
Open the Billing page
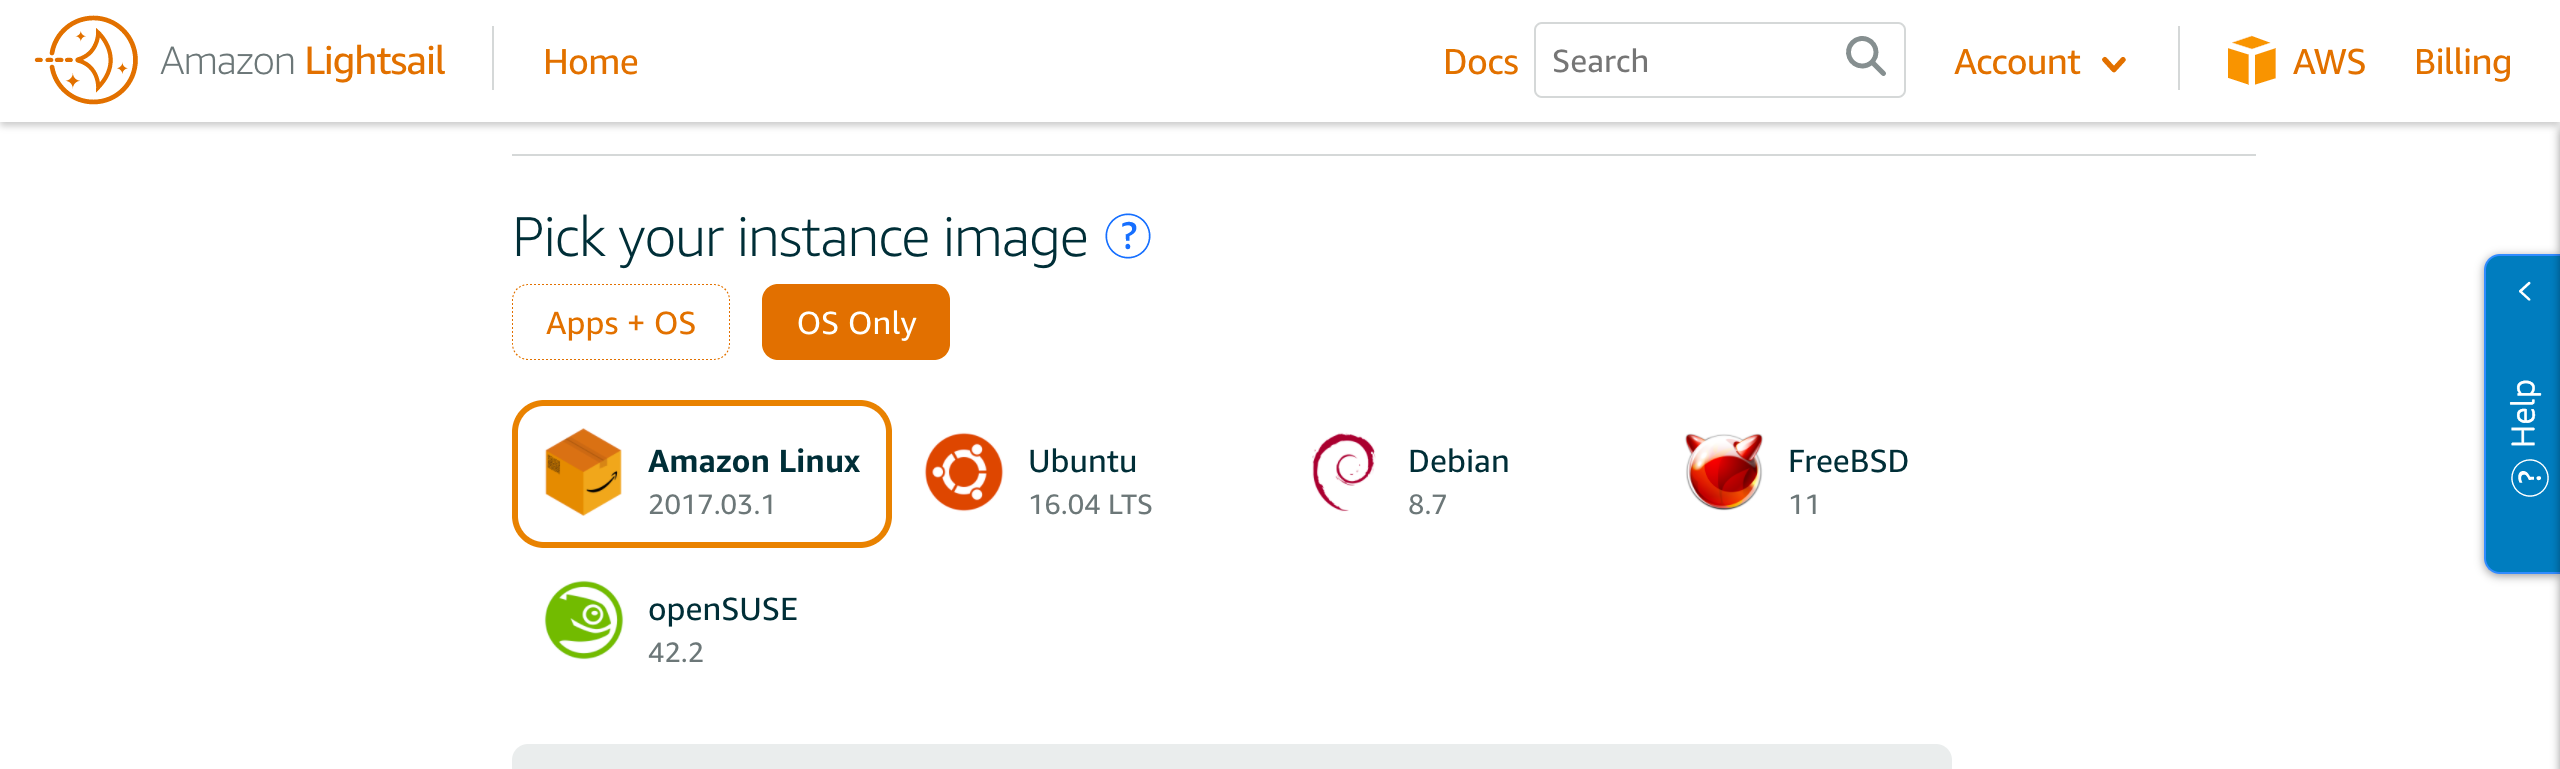click(2462, 62)
